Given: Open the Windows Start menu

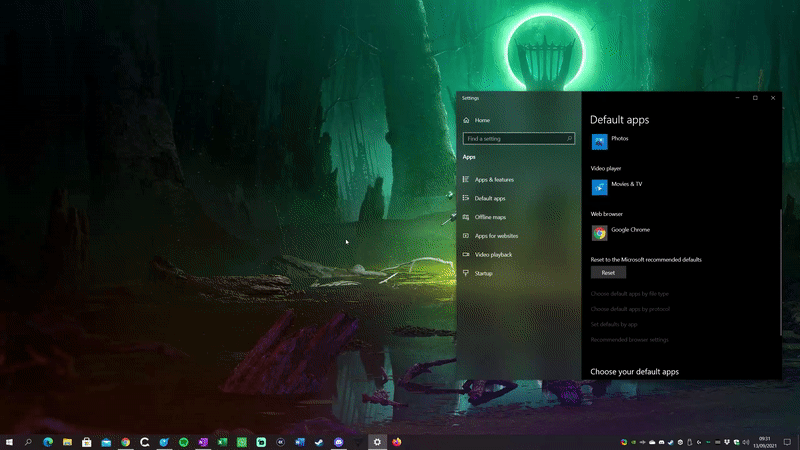Looking at the screenshot, I should pos(9,442).
